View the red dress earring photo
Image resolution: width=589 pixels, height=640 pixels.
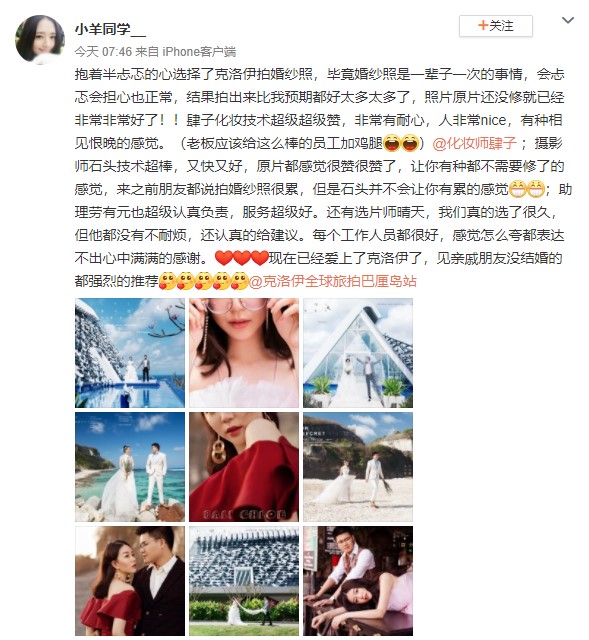(x=244, y=467)
